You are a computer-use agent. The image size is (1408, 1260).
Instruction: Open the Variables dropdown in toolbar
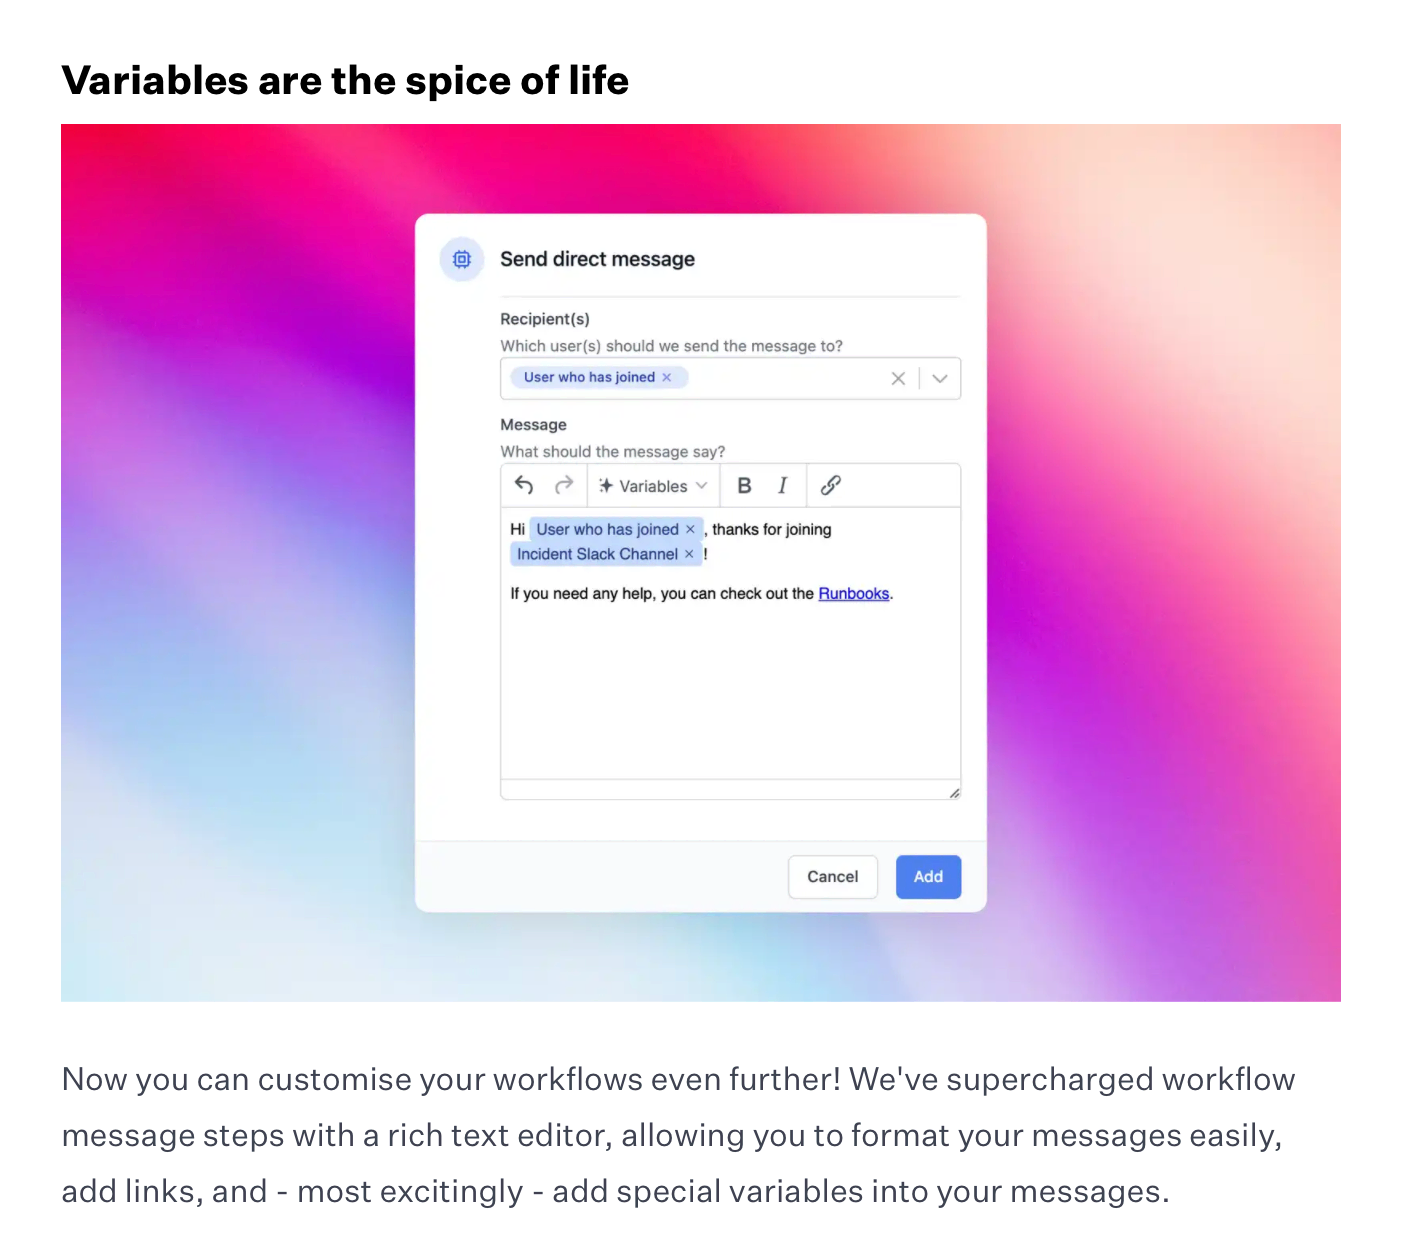click(x=653, y=486)
